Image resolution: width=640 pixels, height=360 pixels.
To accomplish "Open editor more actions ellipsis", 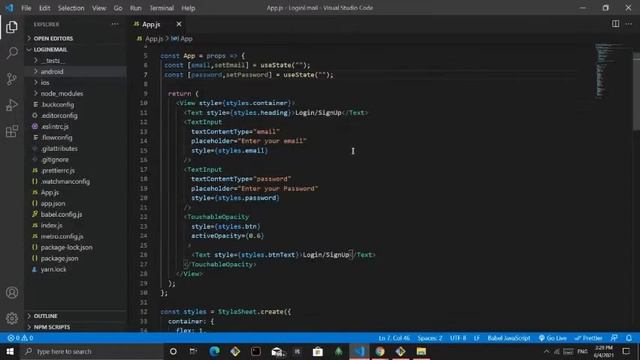I will pos(629,24).
